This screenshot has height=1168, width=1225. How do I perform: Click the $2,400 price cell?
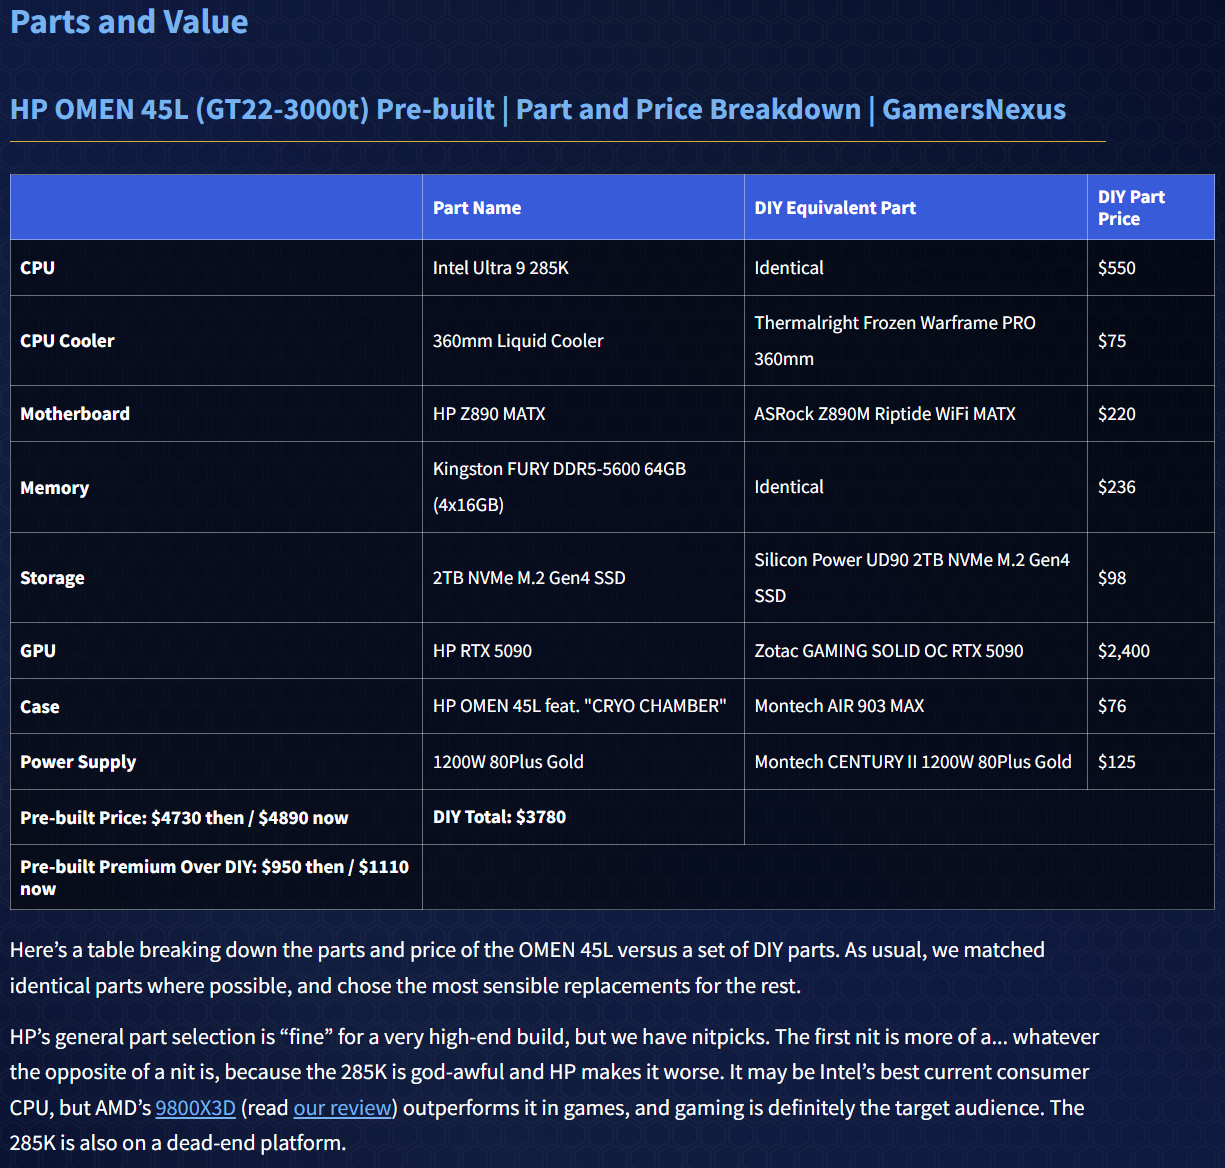[1150, 651]
